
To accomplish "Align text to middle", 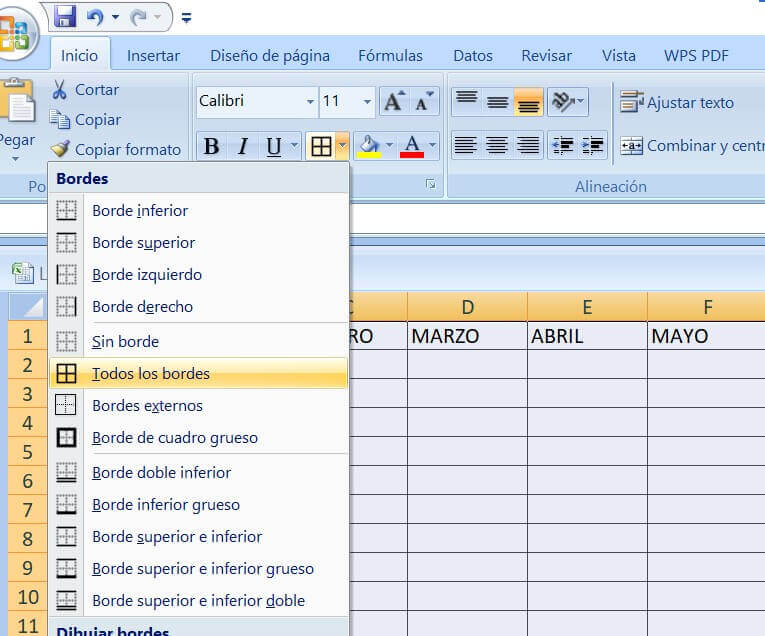I will 498,101.
